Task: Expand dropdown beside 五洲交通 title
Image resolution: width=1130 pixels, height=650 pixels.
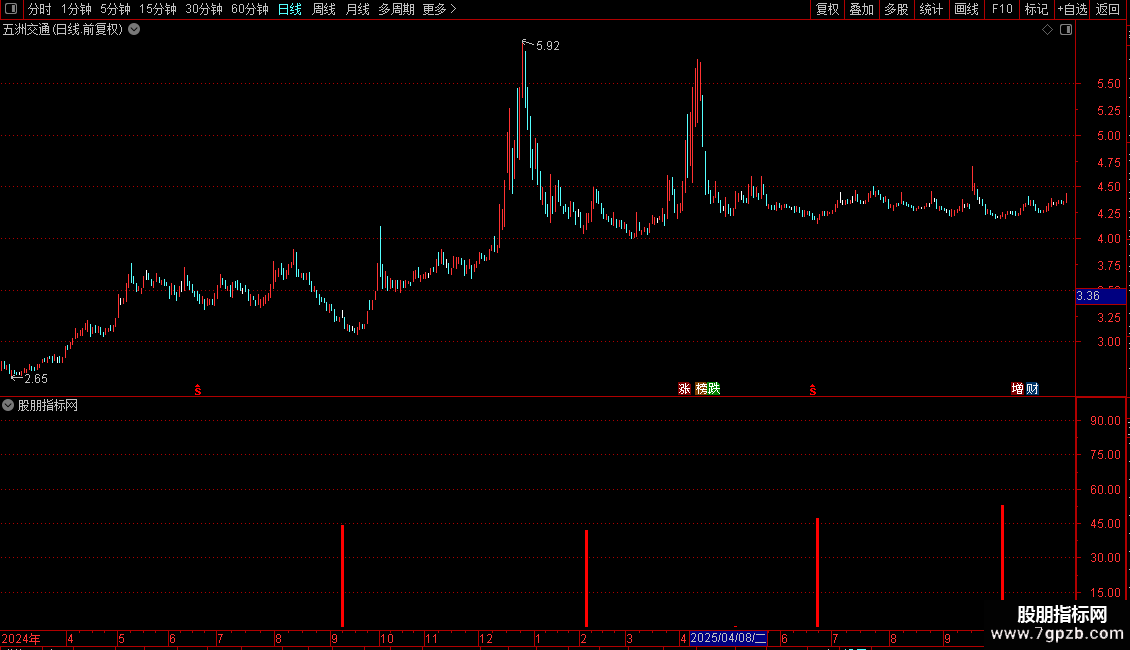Action: point(134,30)
